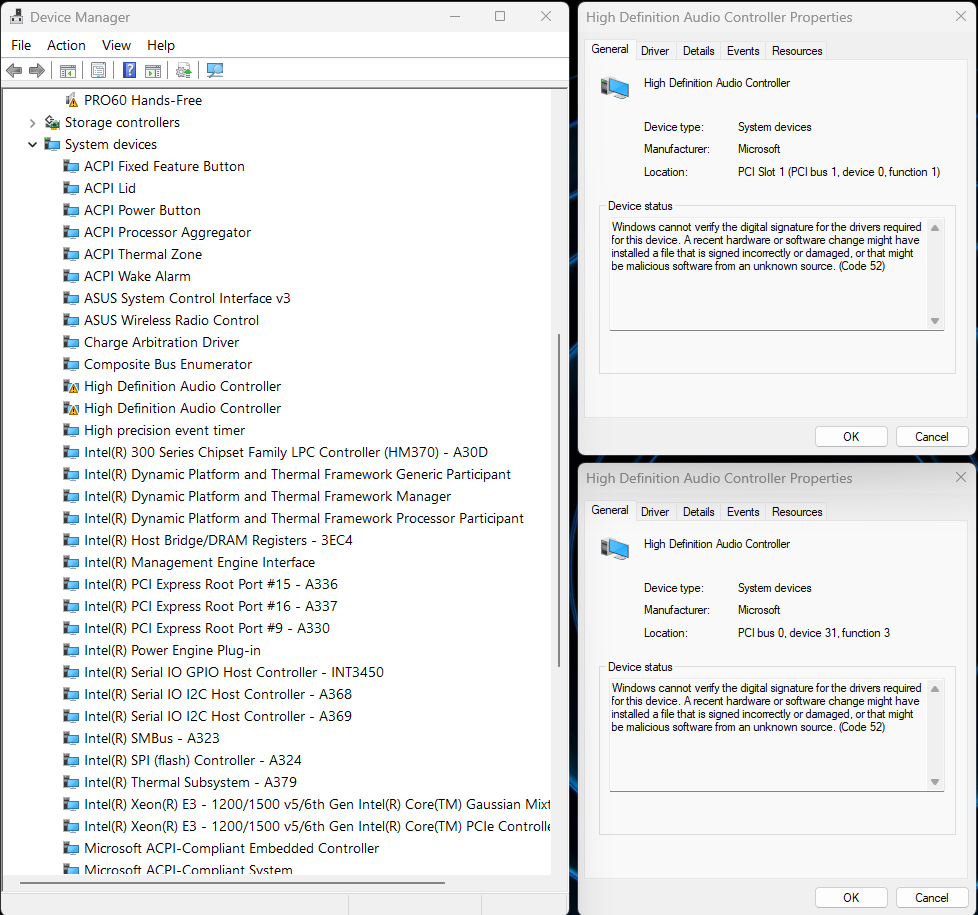Open Resources tab in PCI bus 0 device 31 properties

pos(797,512)
